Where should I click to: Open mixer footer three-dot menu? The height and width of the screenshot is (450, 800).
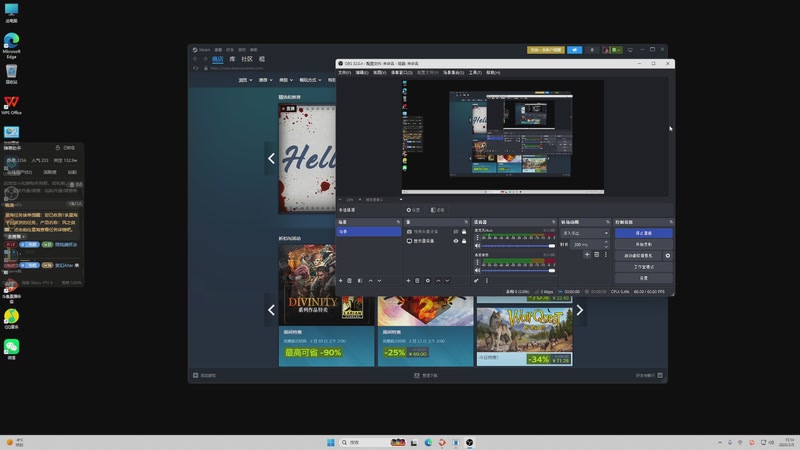click(x=487, y=281)
